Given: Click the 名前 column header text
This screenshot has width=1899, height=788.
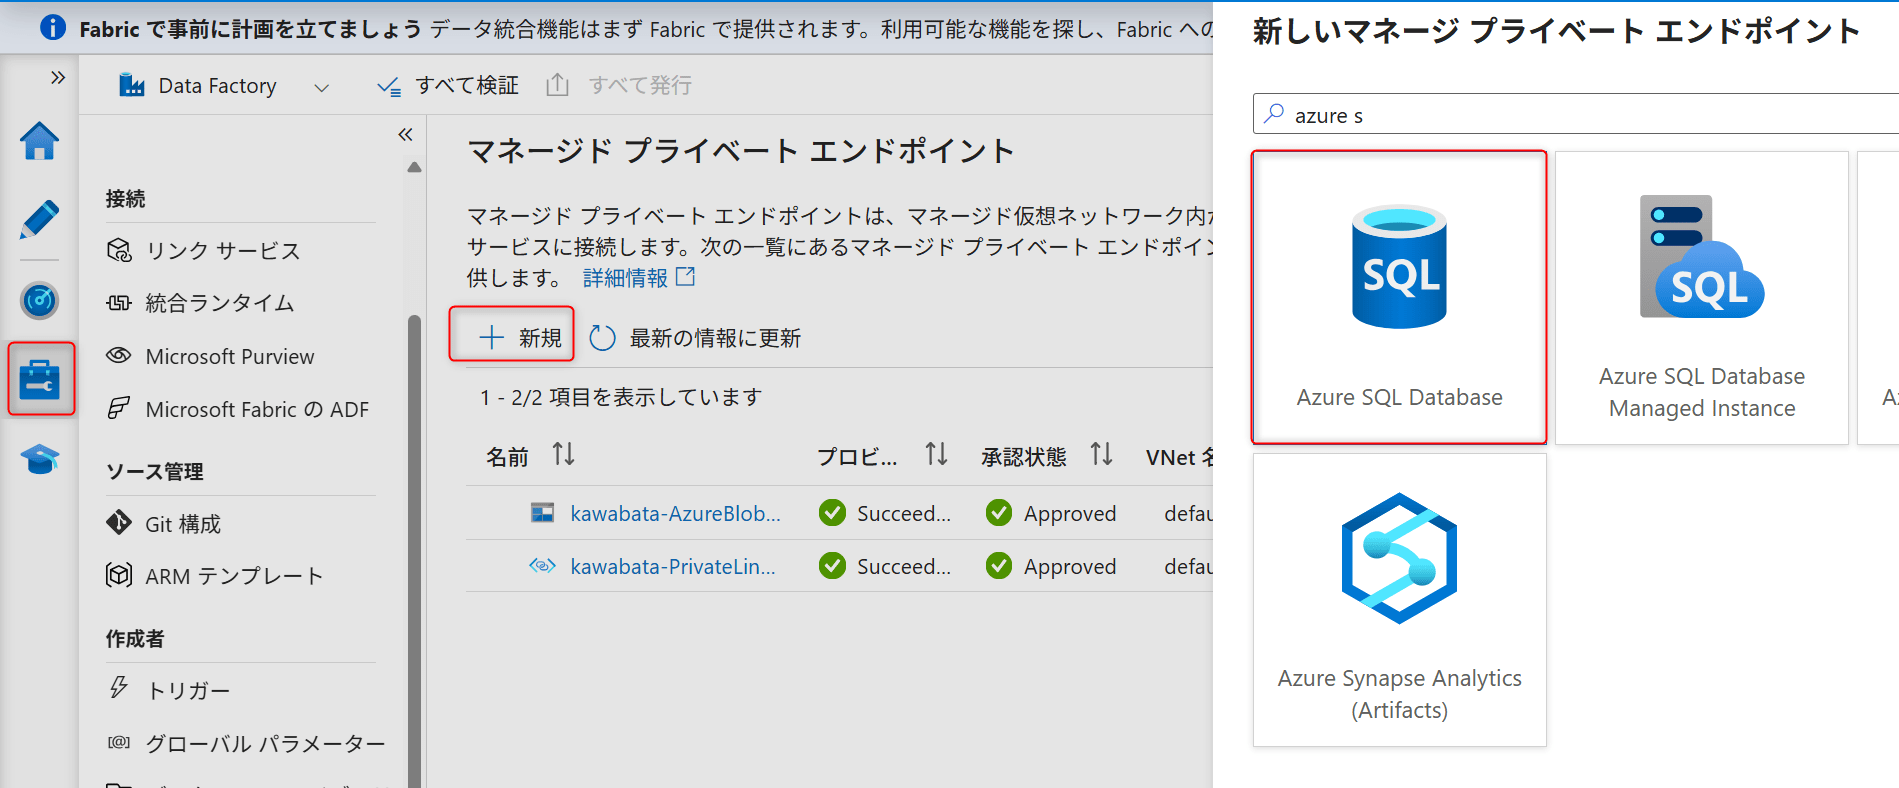Looking at the screenshot, I should [x=507, y=457].
